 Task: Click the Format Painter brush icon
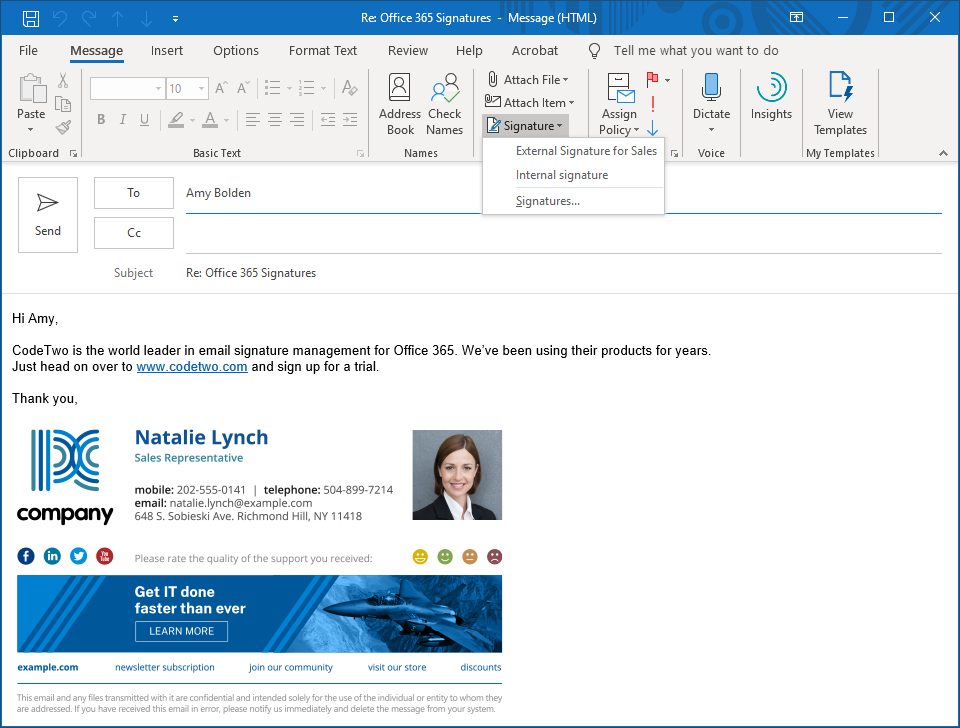click(63, 128)
